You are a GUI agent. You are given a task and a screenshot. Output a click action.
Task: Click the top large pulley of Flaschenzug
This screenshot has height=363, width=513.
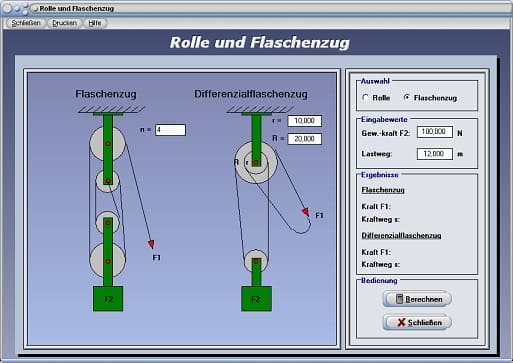tap(107, 143)
